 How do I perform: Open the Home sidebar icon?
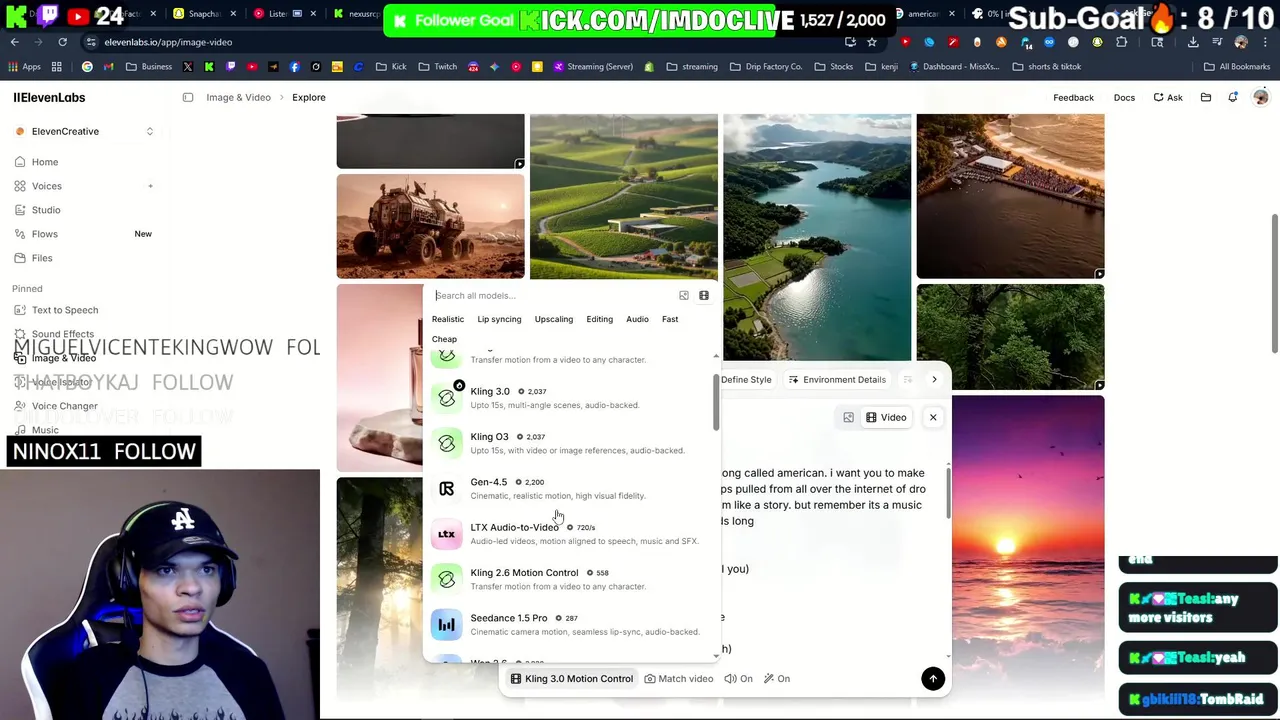click(x=20, y=162)
